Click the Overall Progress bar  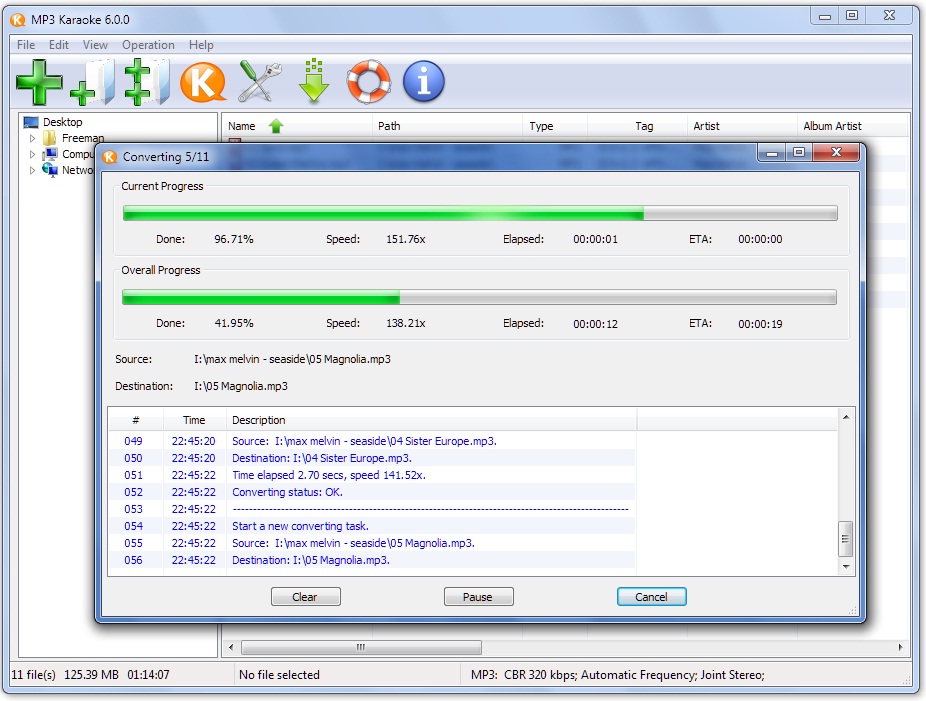478,296
